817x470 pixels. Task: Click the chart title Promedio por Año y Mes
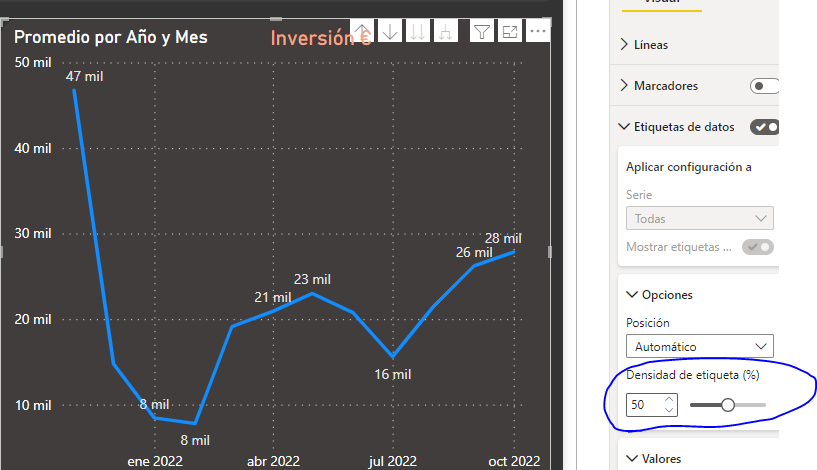point(110,38)
